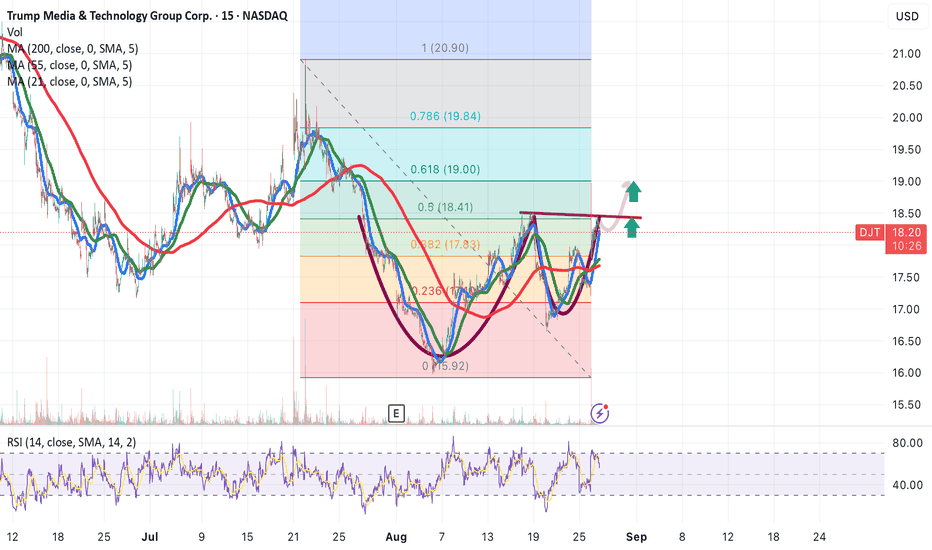
Task: Select the MA 21 indicator legend
Action: [x=70, y=81]
